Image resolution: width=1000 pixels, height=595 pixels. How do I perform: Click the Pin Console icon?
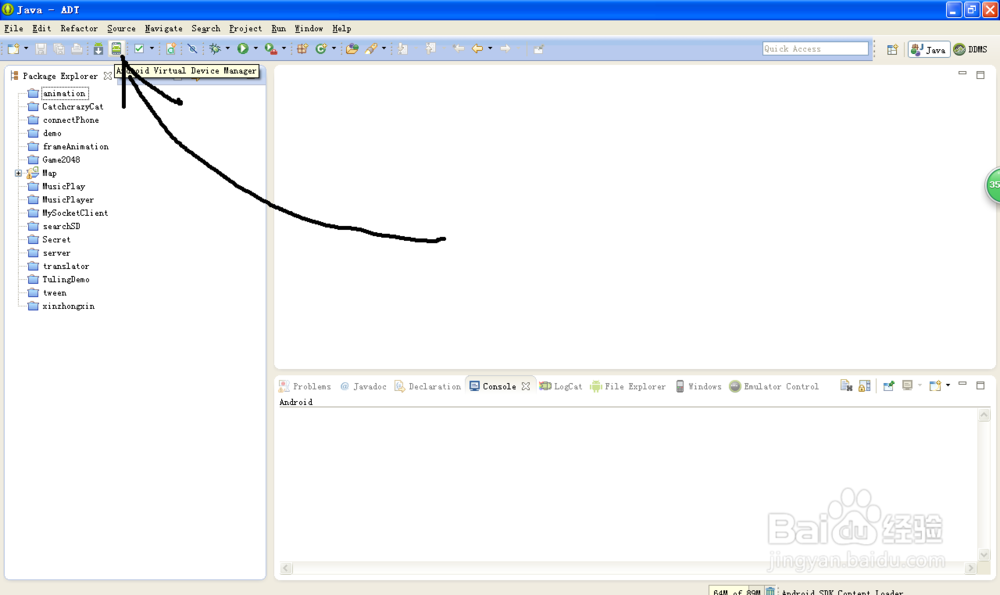tap(888, 386)
